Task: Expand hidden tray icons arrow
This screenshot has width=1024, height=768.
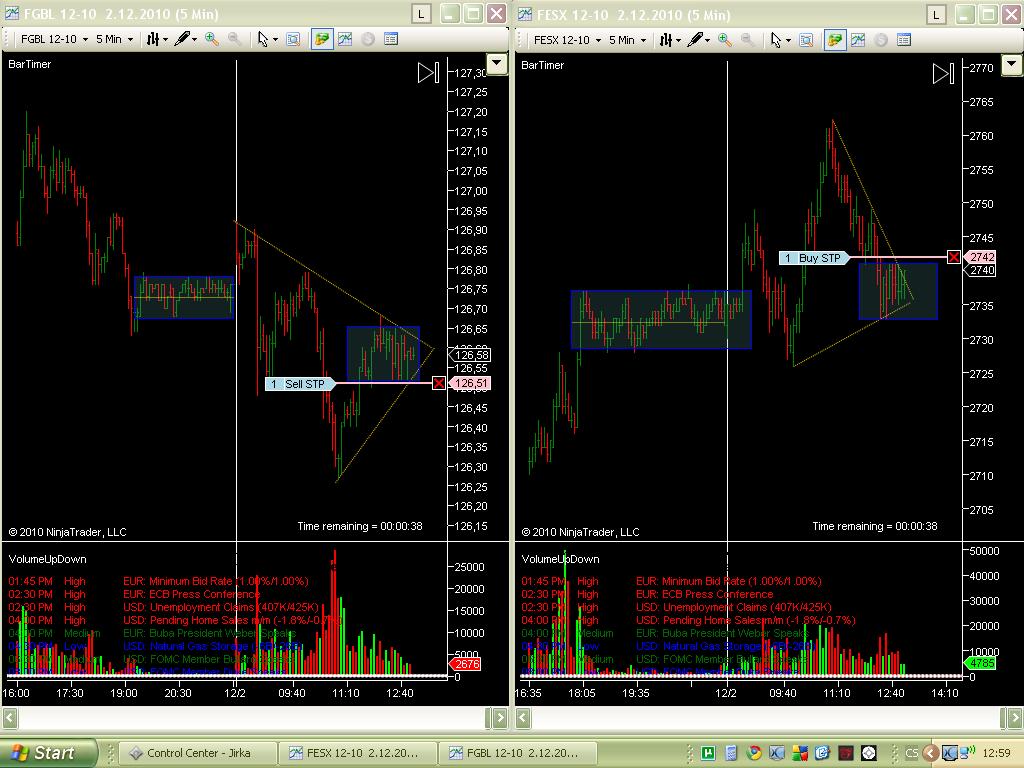Action: (x=931, y=753)
